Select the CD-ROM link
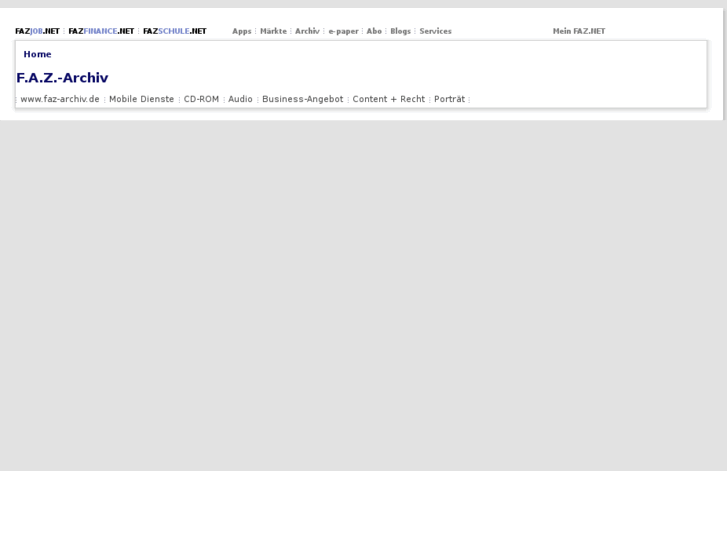727x545 pixels. [x=201, y=99]
